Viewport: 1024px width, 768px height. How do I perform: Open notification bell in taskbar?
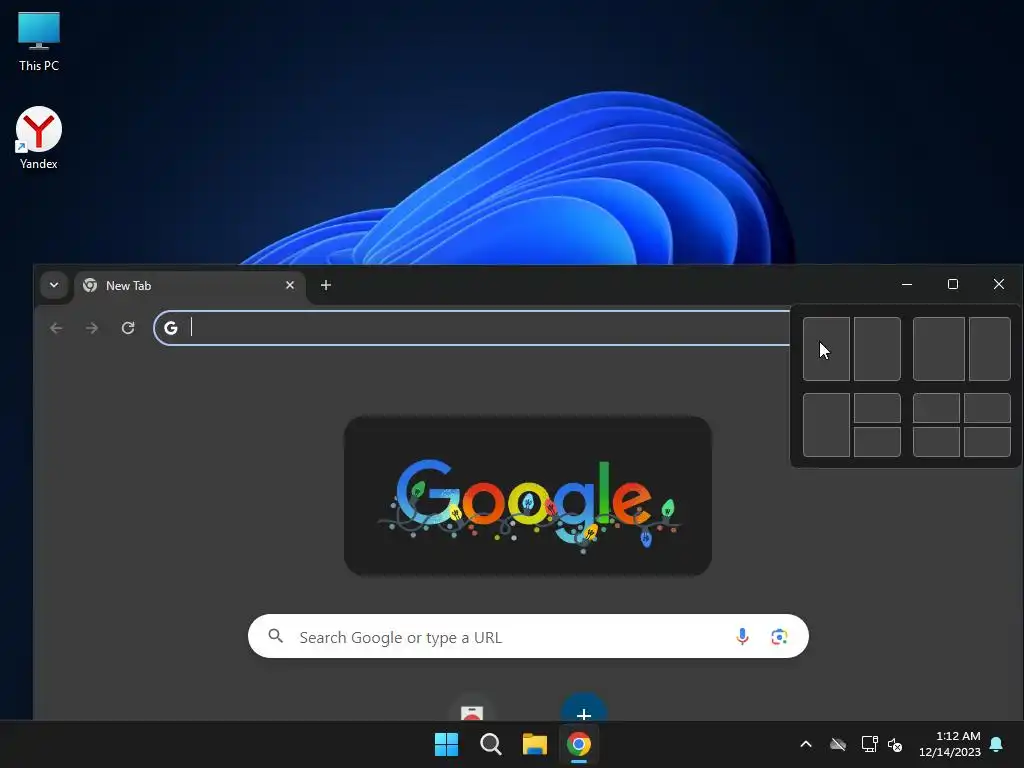[997, 744]
